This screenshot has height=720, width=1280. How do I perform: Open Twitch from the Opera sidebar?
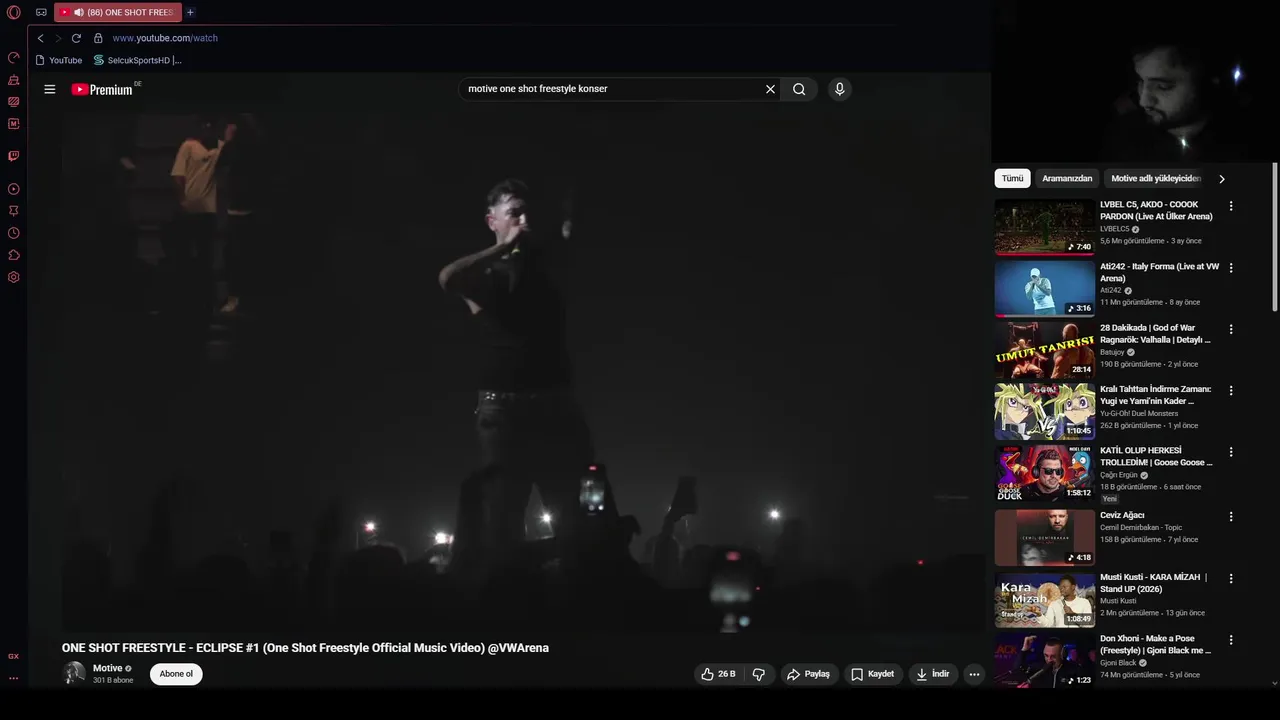[14, 156]
